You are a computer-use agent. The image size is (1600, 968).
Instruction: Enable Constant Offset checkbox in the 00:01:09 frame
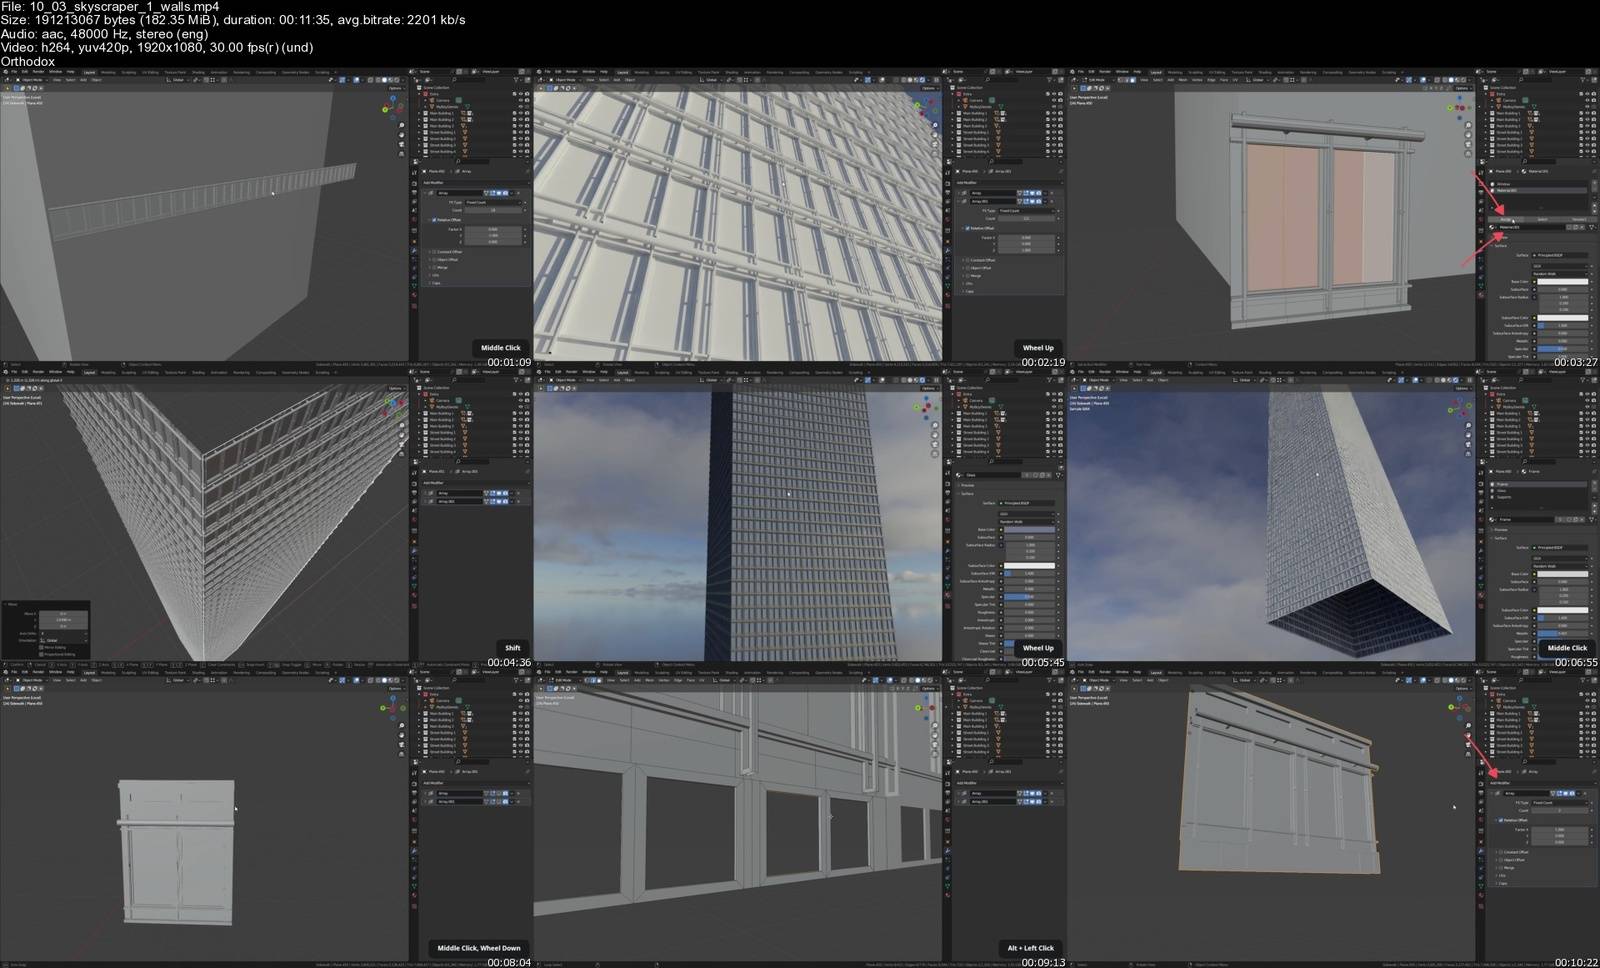click(x=434, y=252)
